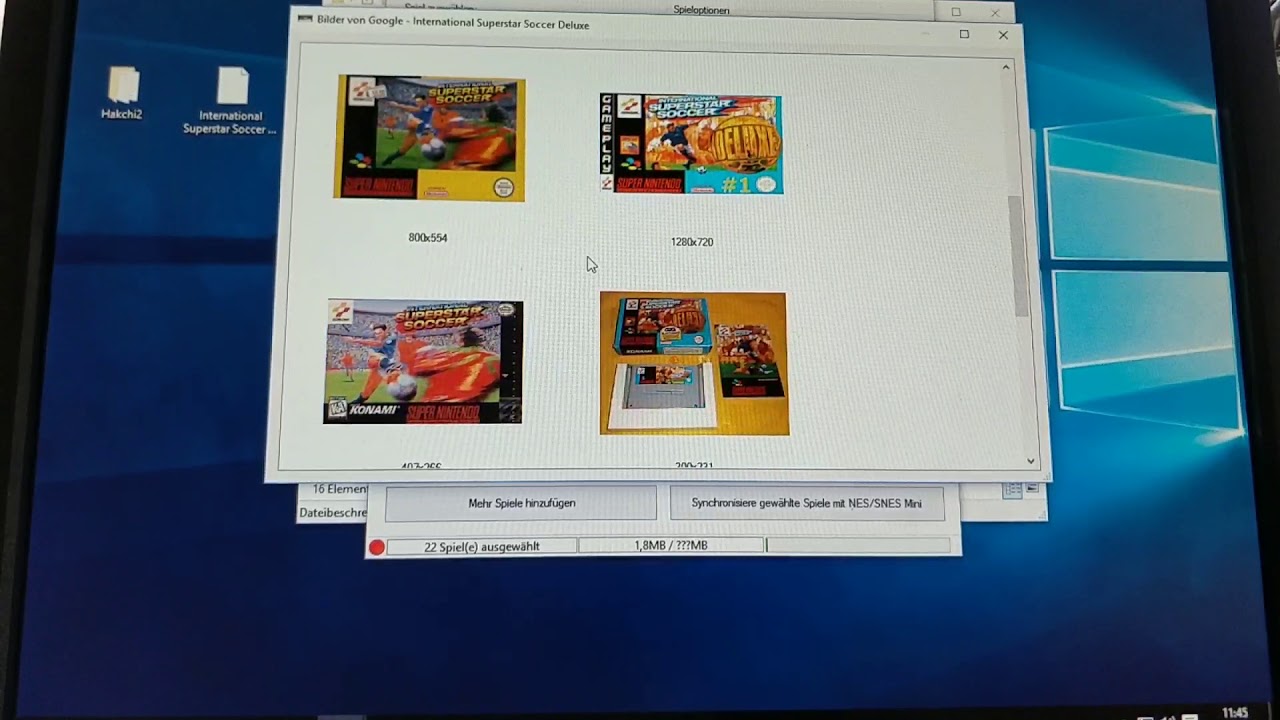Close the Spieloptionen window behind
The image size is (1280, 720).
[995, 13]
